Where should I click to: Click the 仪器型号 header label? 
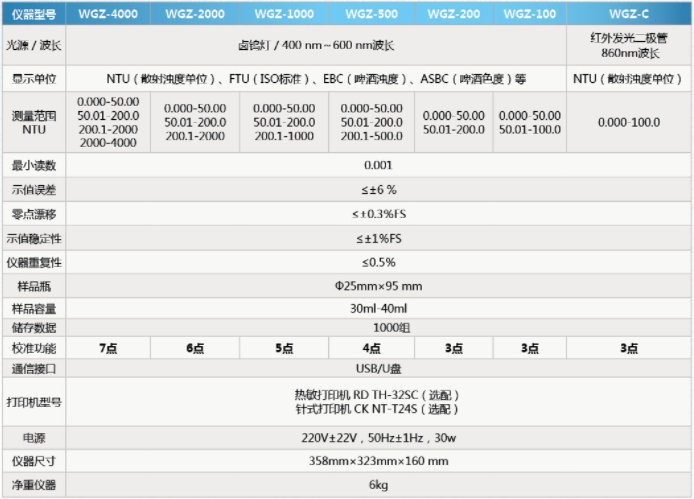[33, 14]
